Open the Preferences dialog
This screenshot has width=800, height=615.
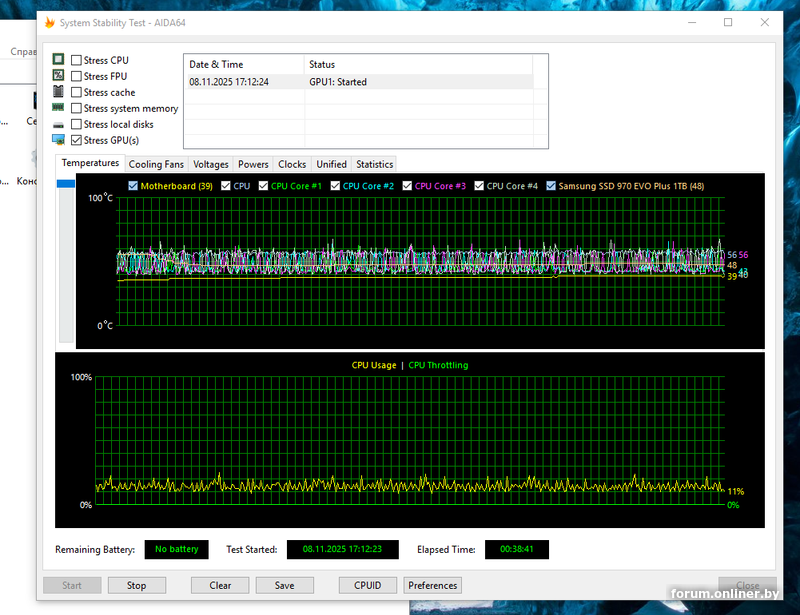[x=432, y=585]
